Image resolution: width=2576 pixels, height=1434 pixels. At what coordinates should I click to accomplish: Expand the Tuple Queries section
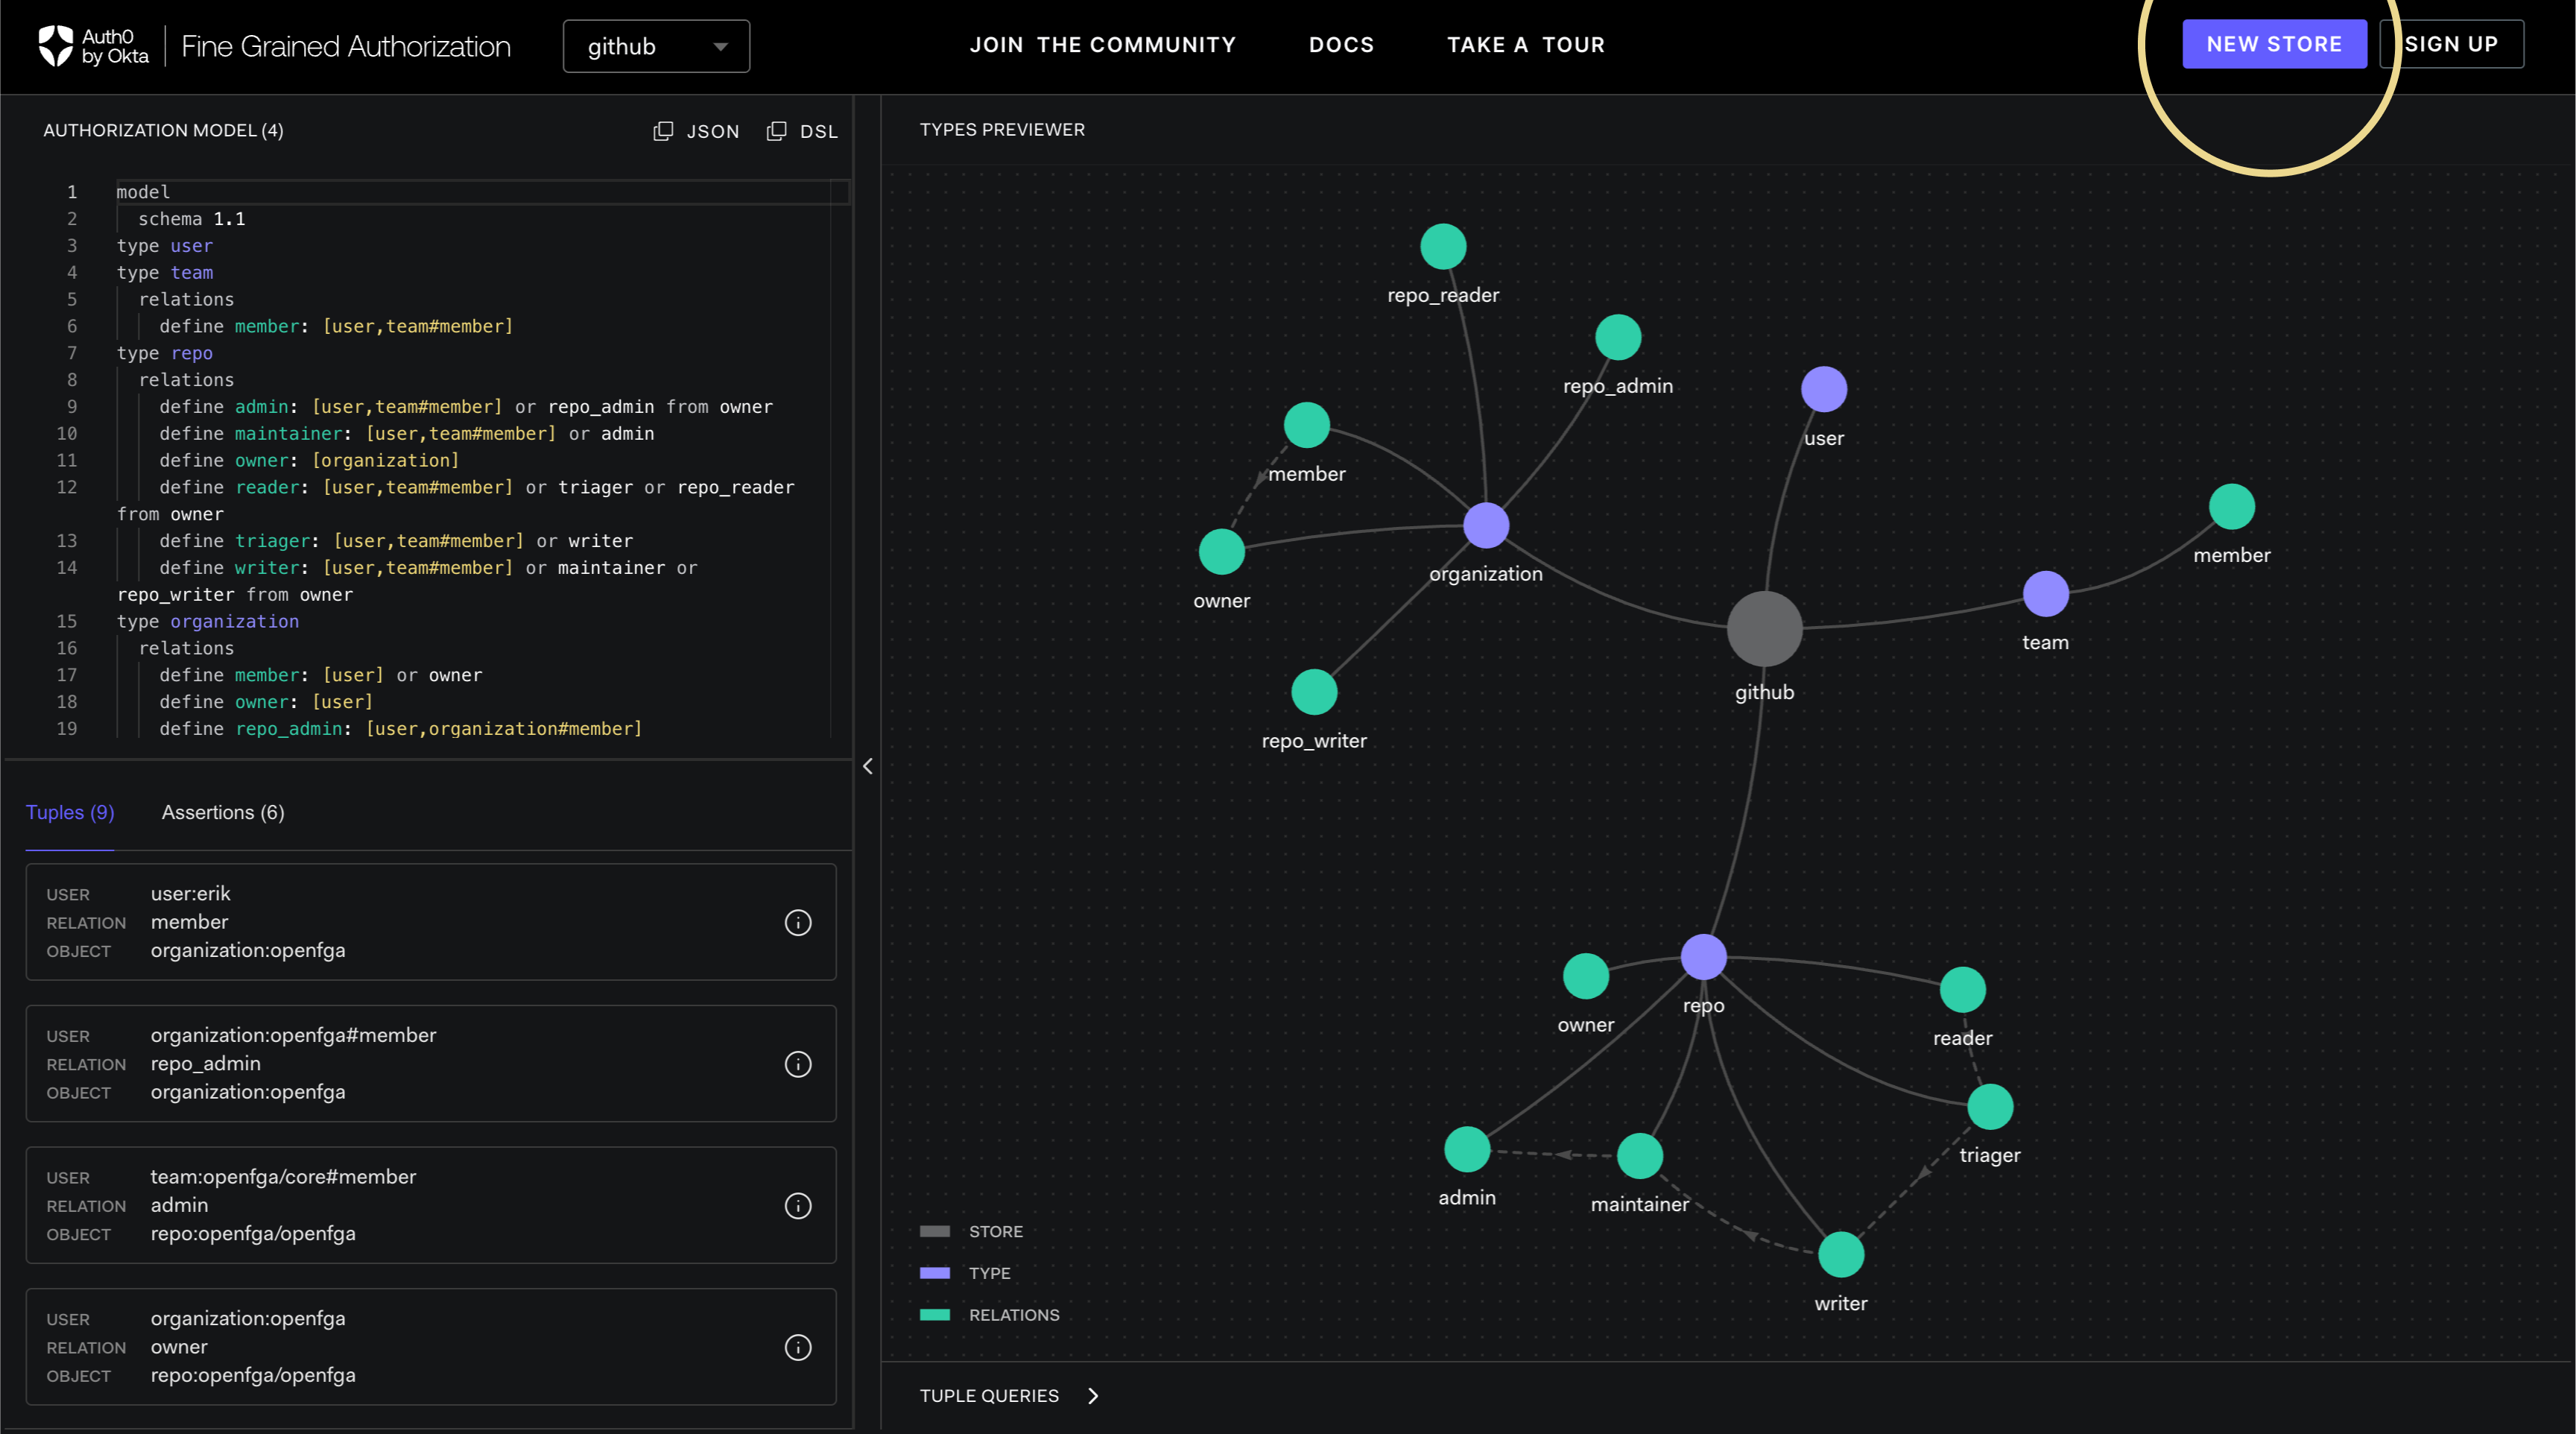click(1009, 1395)
